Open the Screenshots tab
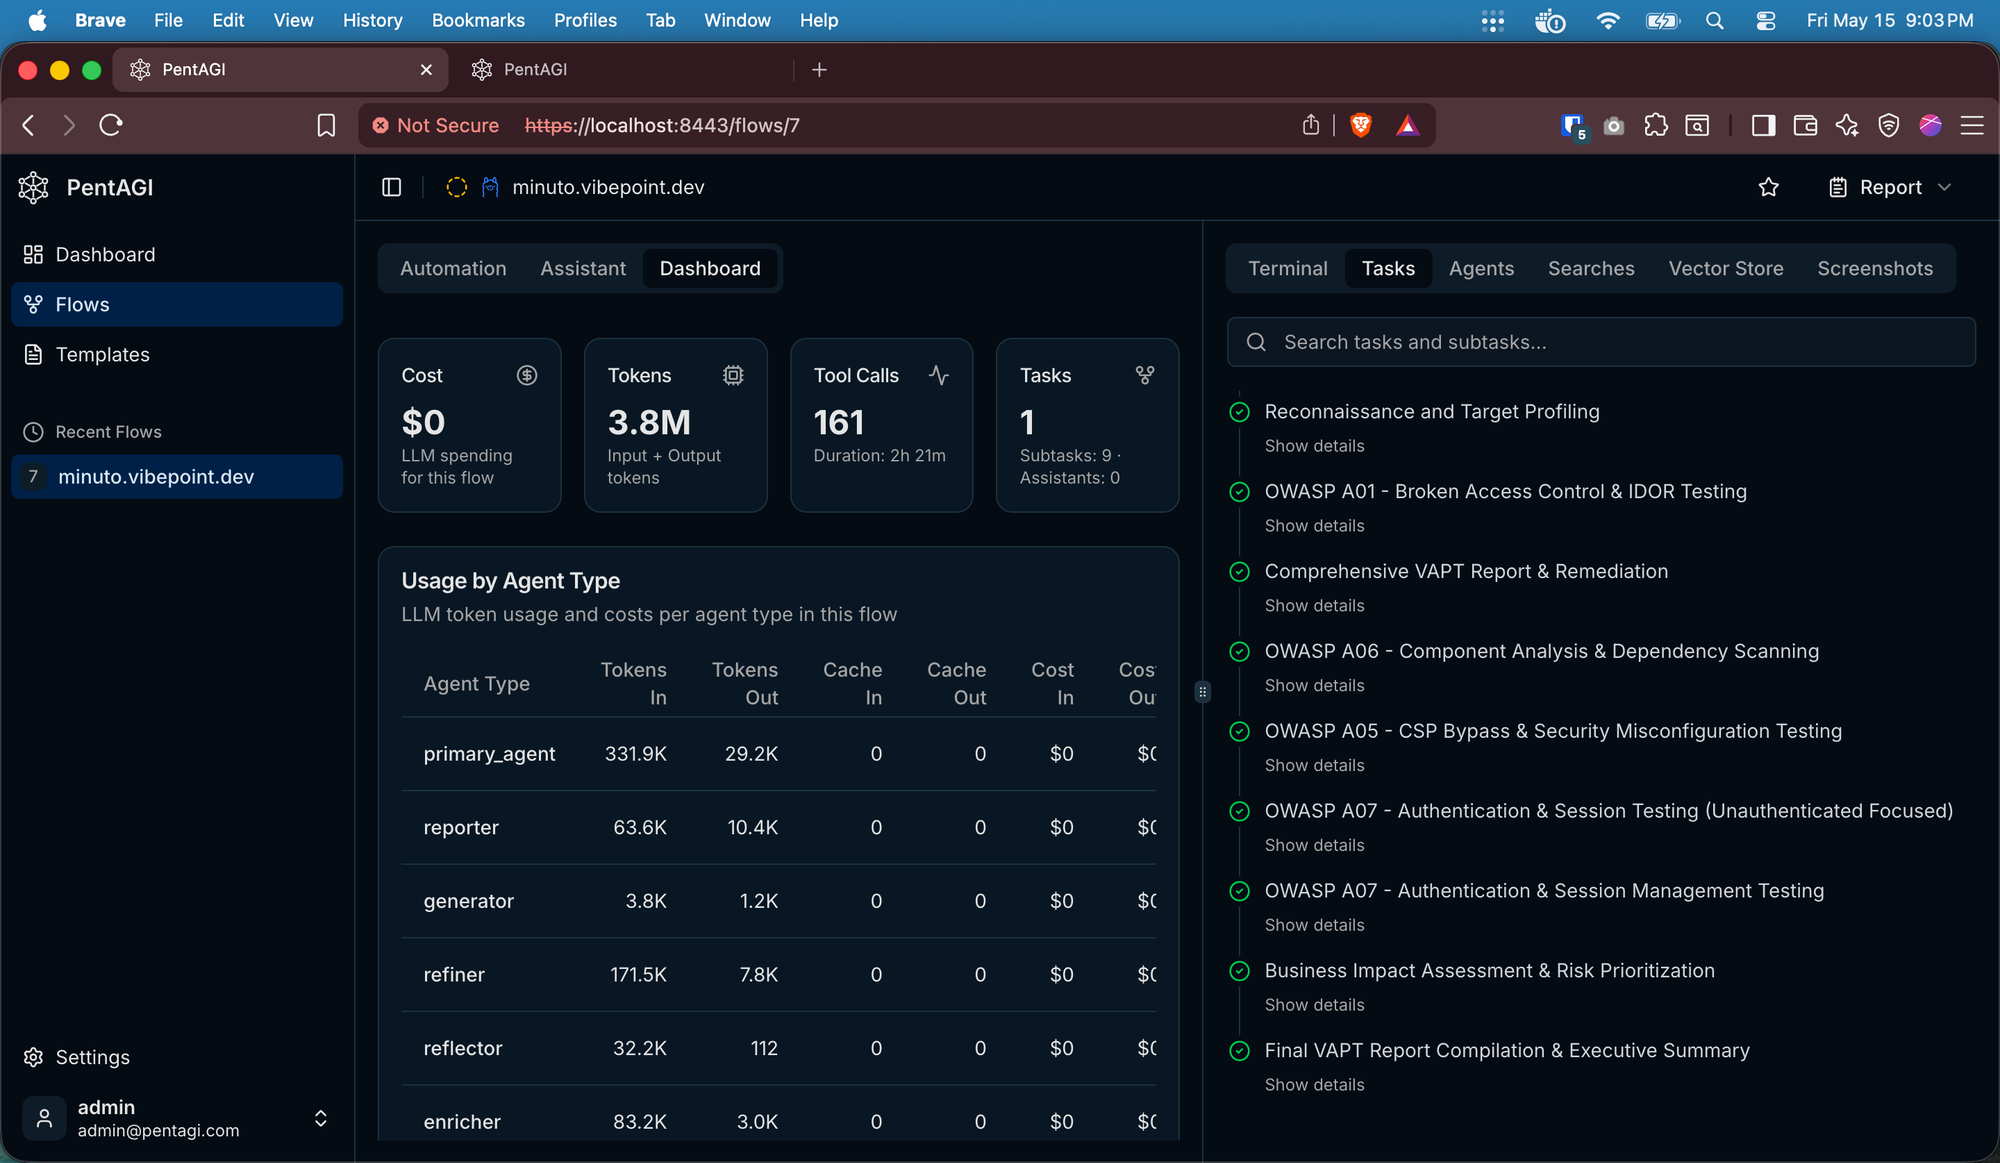 (x=1875, y=268)
